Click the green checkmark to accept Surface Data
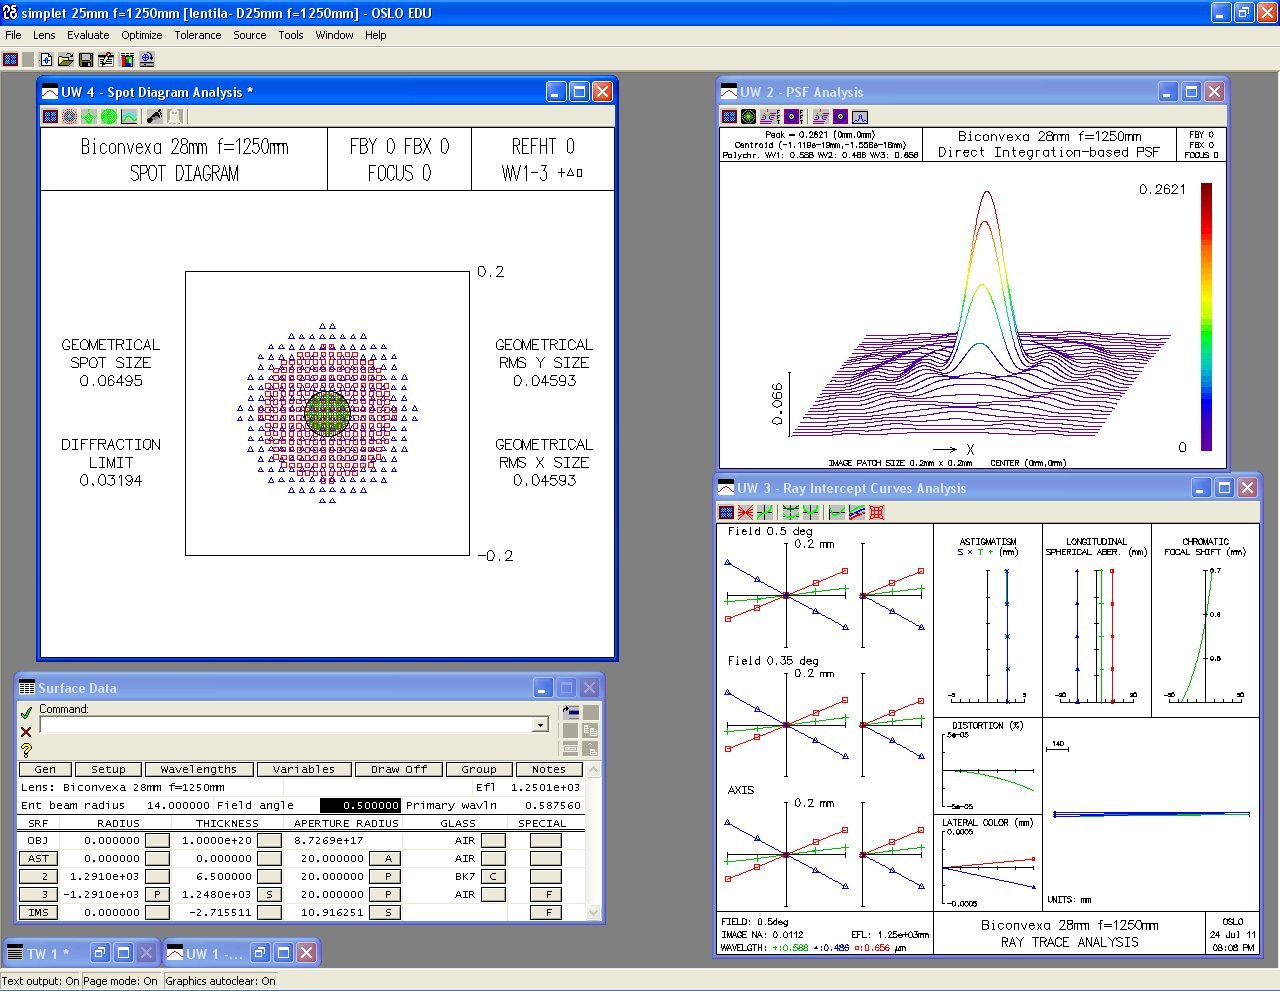Screen dimensions: 1280x991 tap(26, 713)
